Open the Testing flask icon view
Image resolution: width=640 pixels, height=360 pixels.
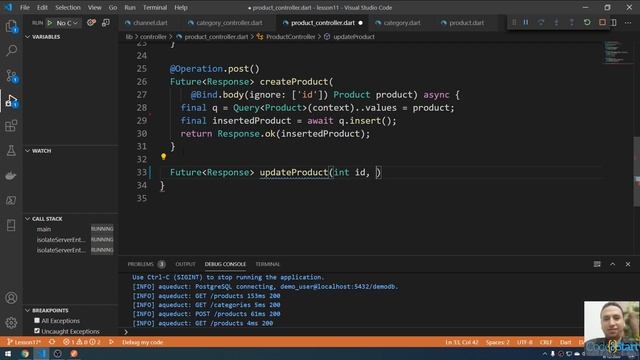coord(11,151)
